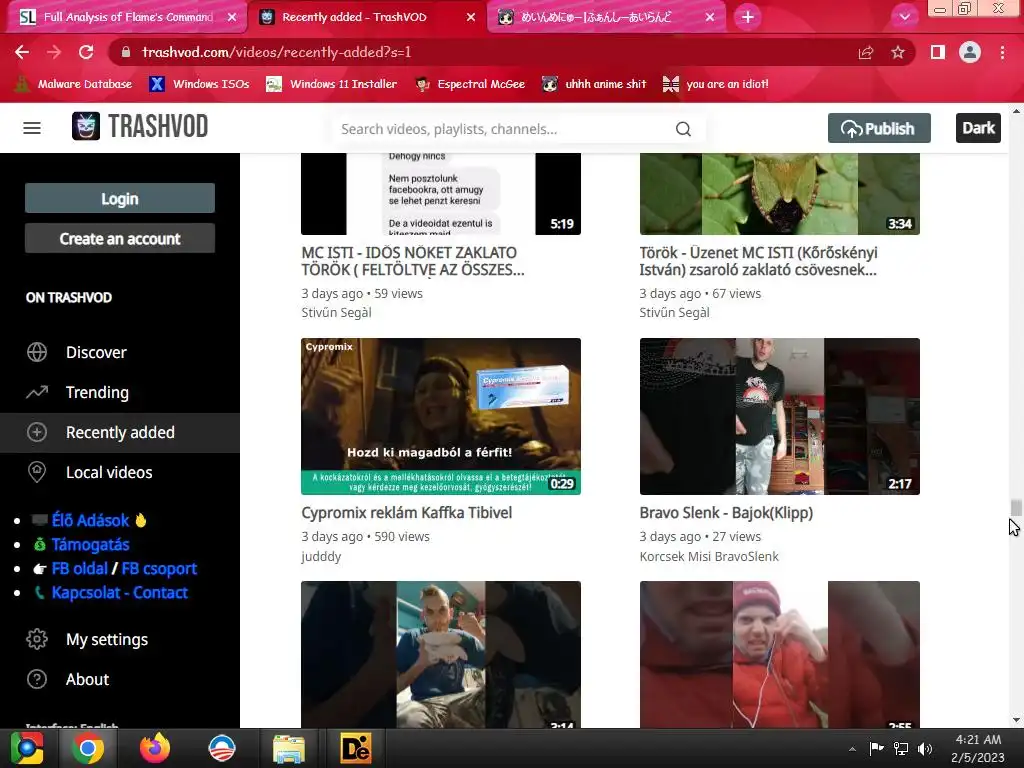Open Török - Üzenet MC ISTI video title
The width and height of the screenshot is (1024, 768).
click(758, 261)
